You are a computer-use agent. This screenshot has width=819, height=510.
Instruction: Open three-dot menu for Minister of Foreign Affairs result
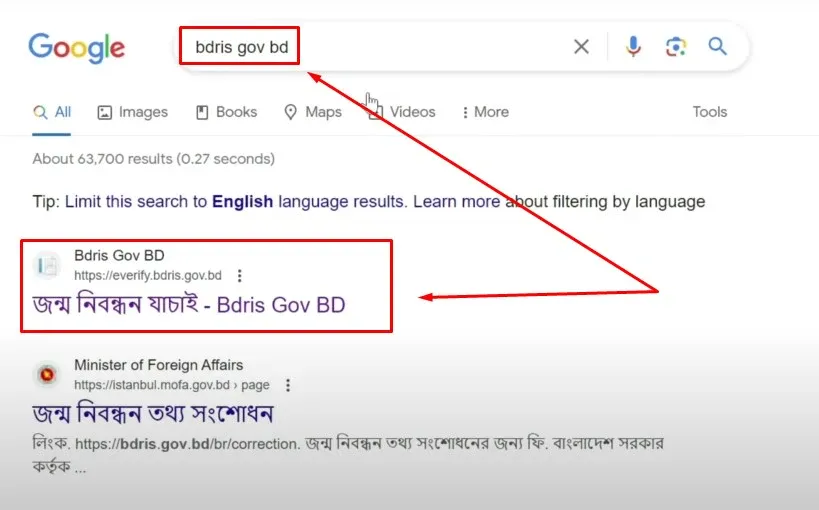[x=288, y=385]
